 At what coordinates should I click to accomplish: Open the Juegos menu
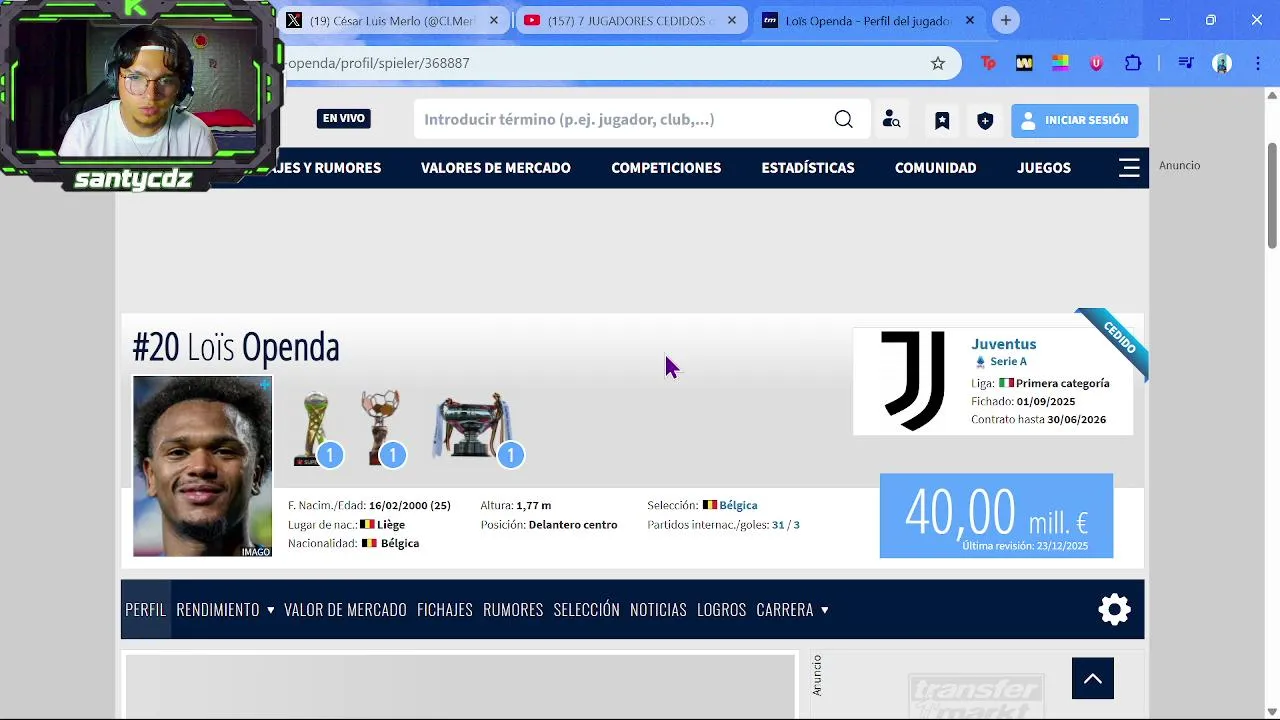point(1044,168)
